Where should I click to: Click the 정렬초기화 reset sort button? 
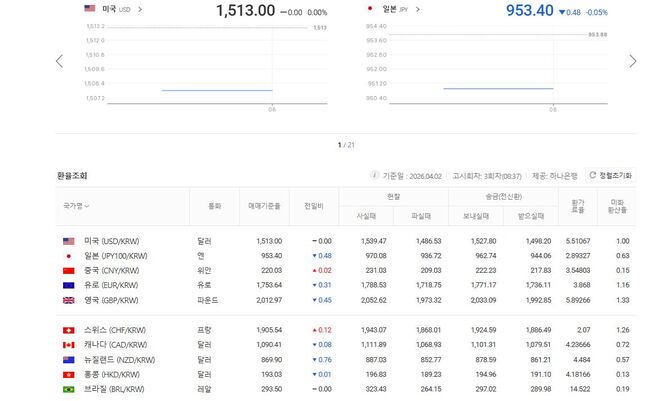611,175
